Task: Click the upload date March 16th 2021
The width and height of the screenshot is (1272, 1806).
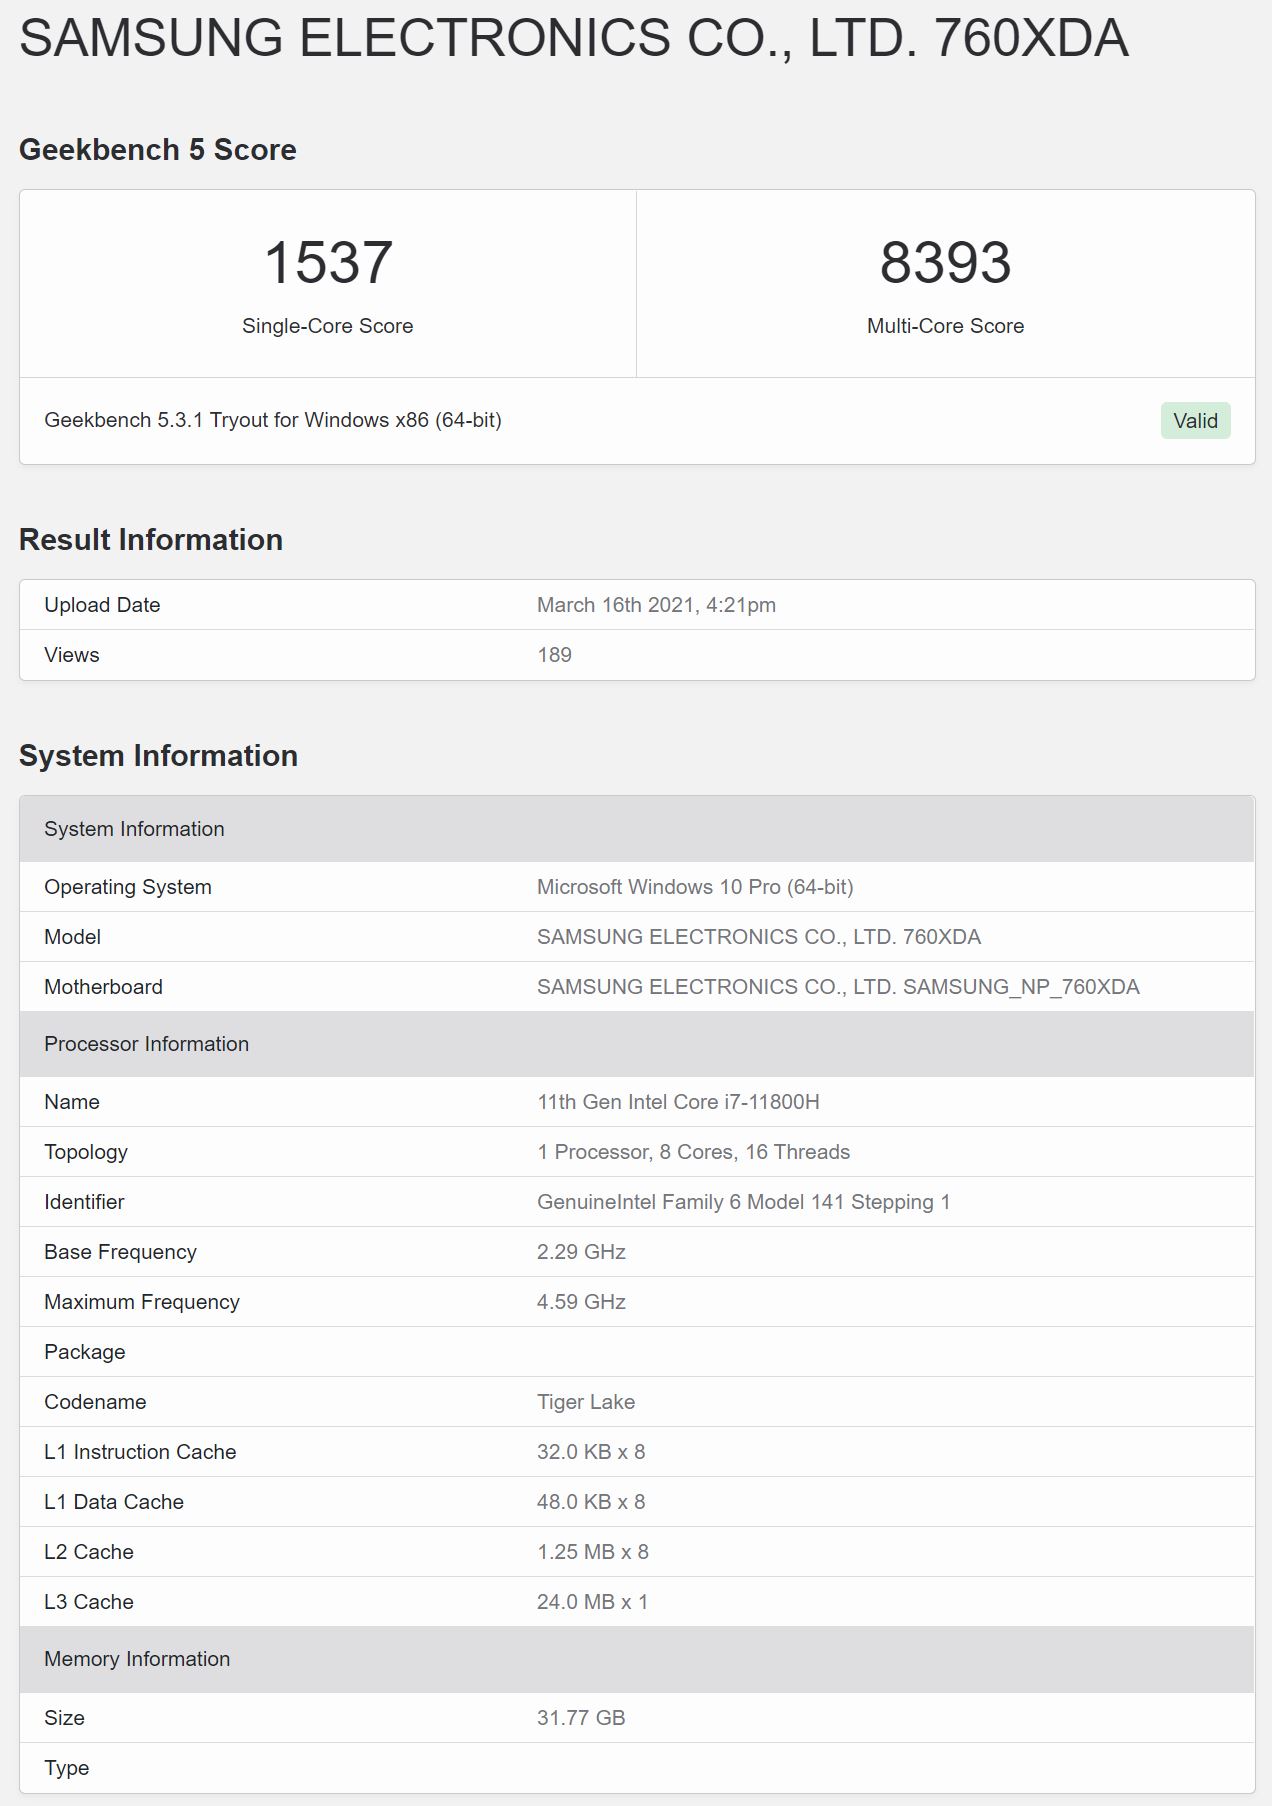Action: (656, 605)
